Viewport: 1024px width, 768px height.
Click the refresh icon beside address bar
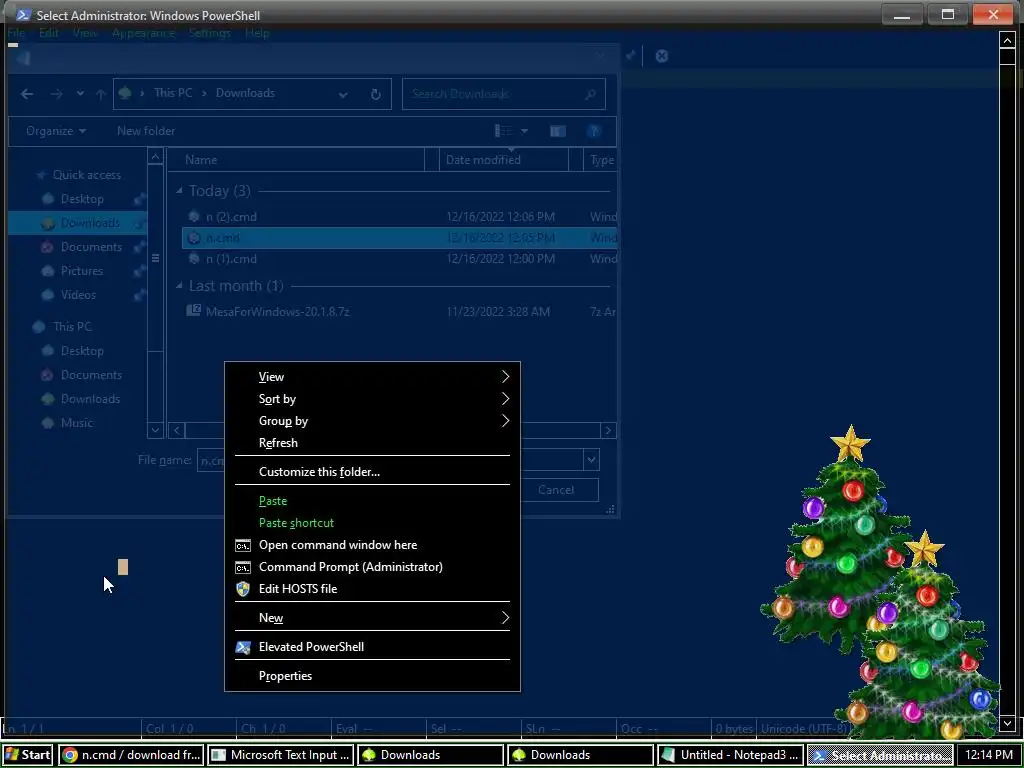376,94
